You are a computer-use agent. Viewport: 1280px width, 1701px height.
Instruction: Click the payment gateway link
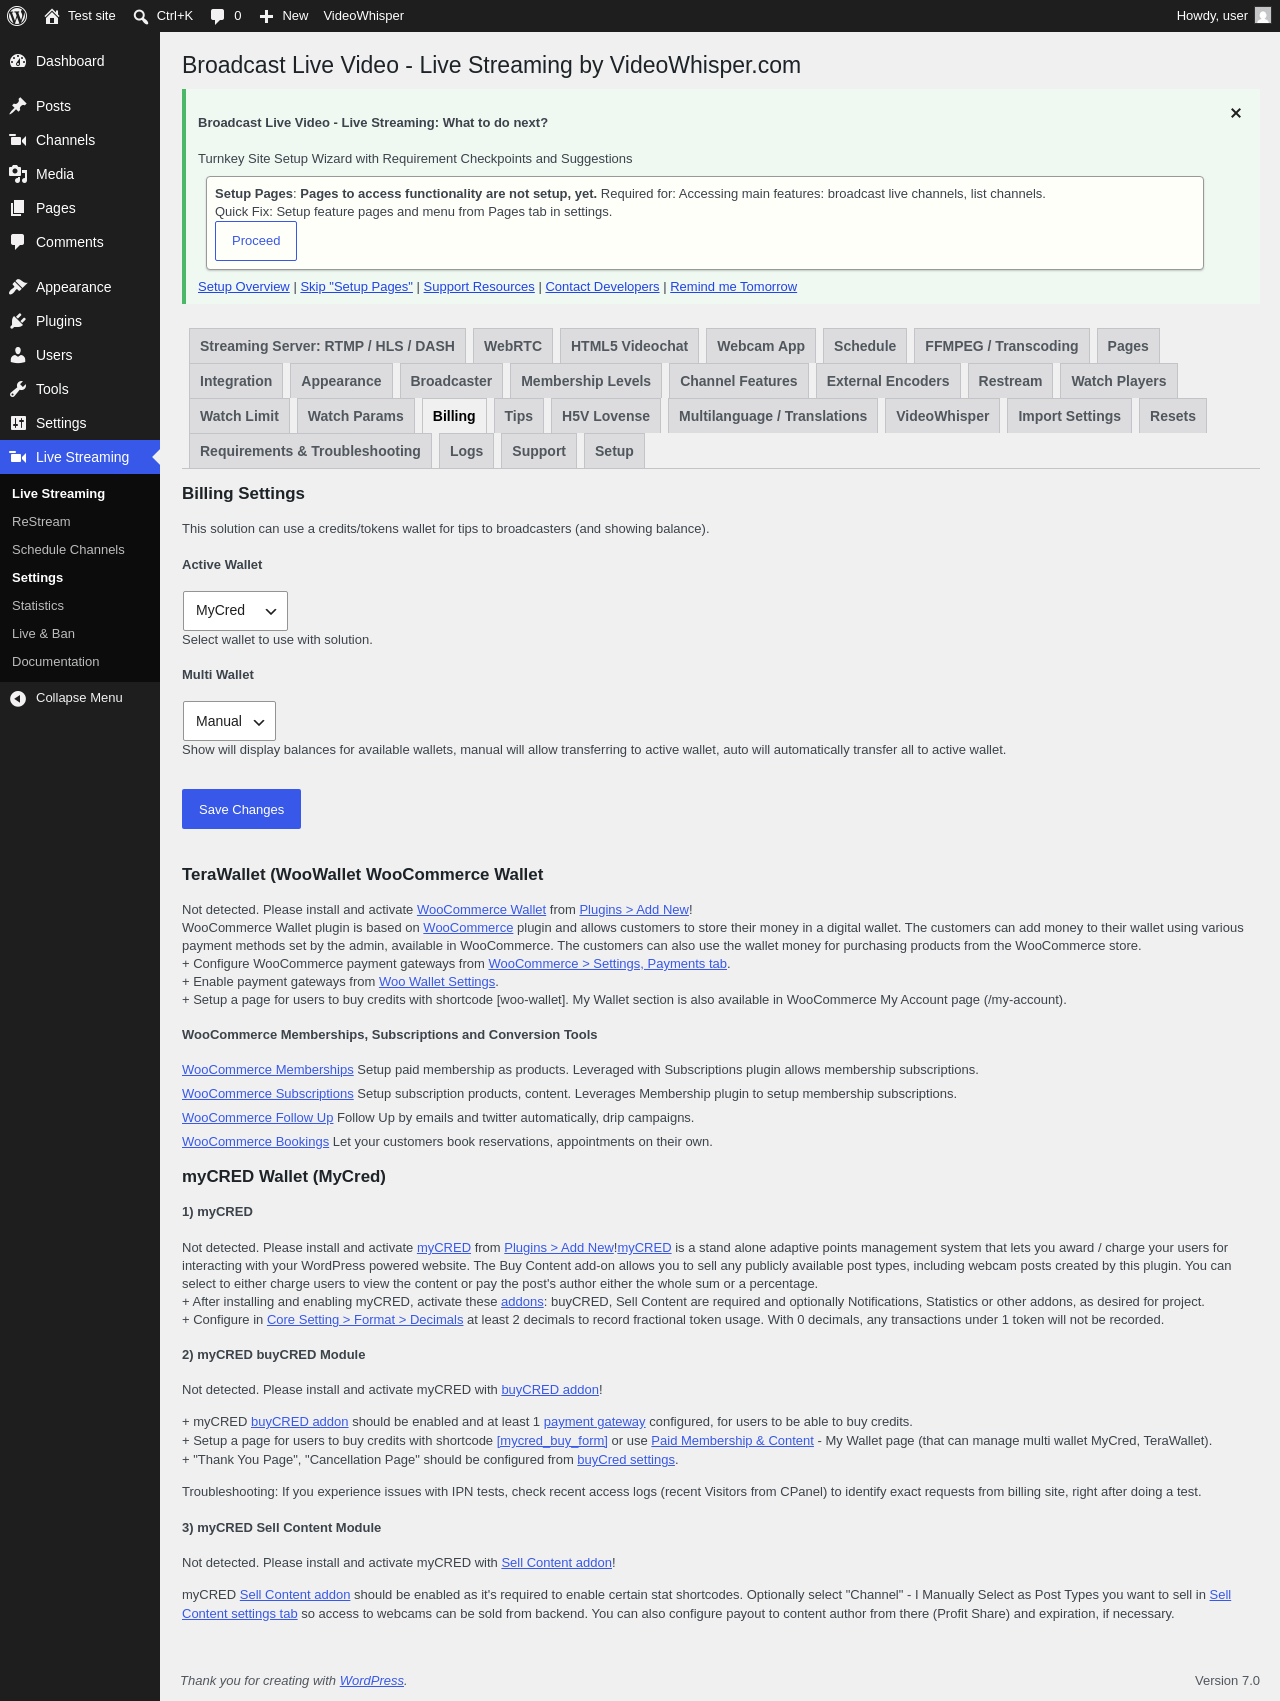pyautogui.click(x=594, y=1422)
